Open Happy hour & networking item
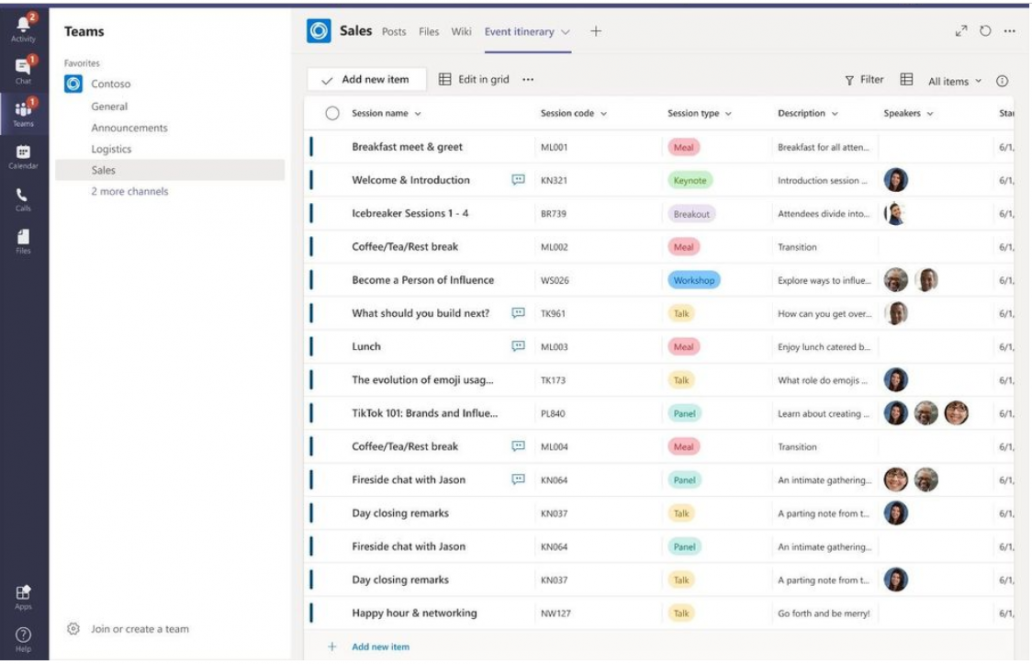Image resolution: width=1032 pixels, height=664 pixels. [x=414, y=613]
